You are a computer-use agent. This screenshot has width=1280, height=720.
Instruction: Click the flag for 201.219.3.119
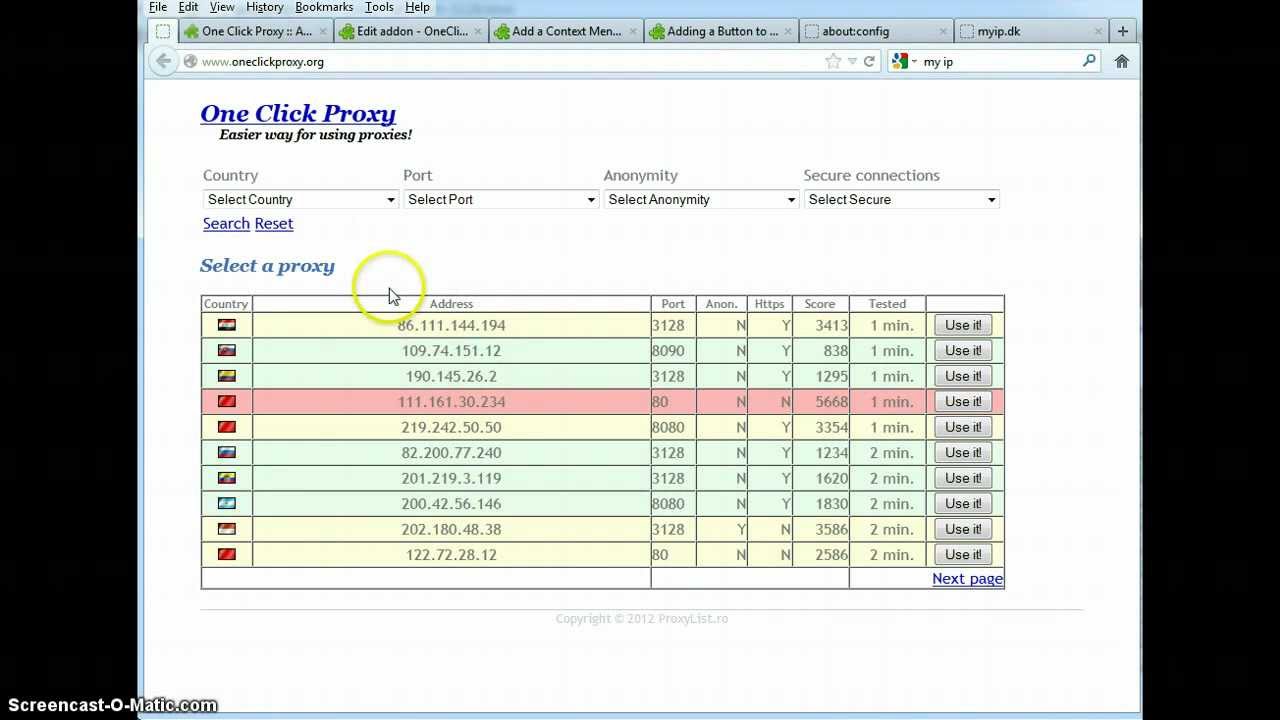tap(227, 478)
